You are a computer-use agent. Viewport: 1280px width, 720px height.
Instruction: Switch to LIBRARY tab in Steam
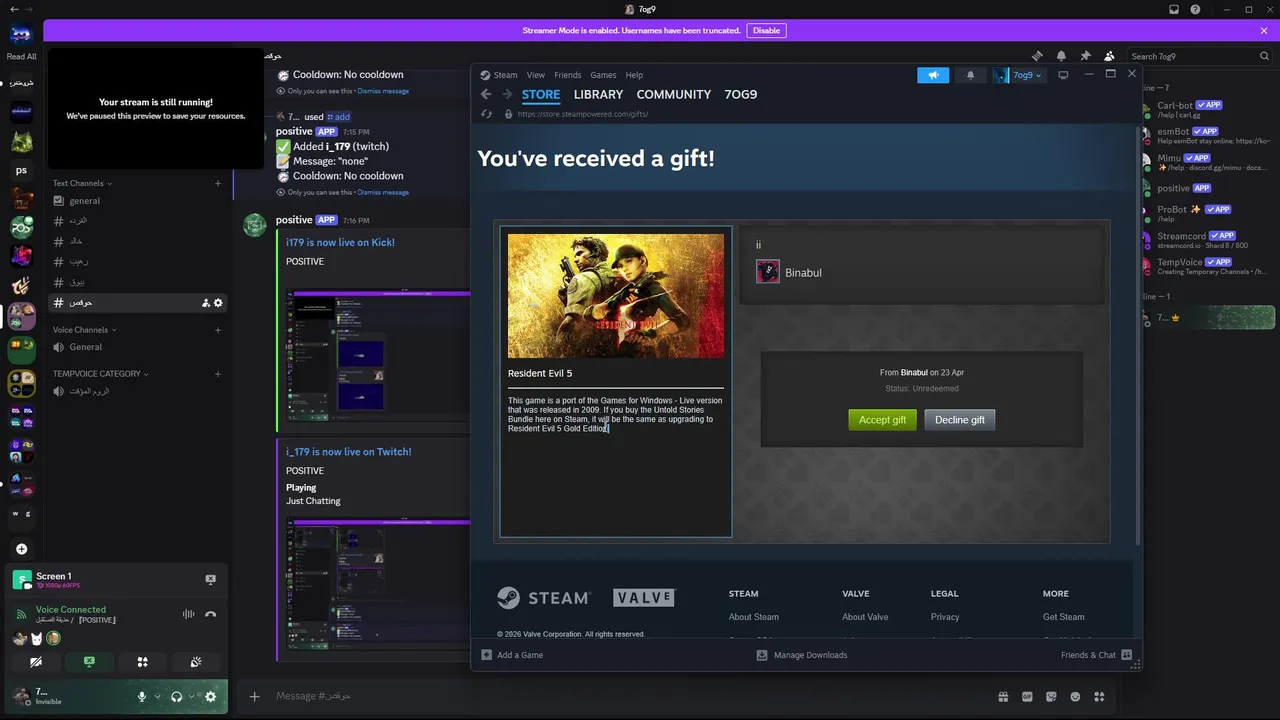[598, 94]
